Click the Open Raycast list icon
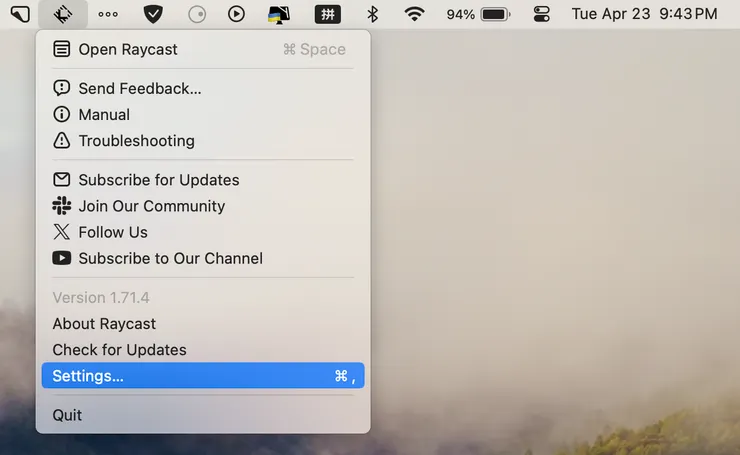 (61, 49)
